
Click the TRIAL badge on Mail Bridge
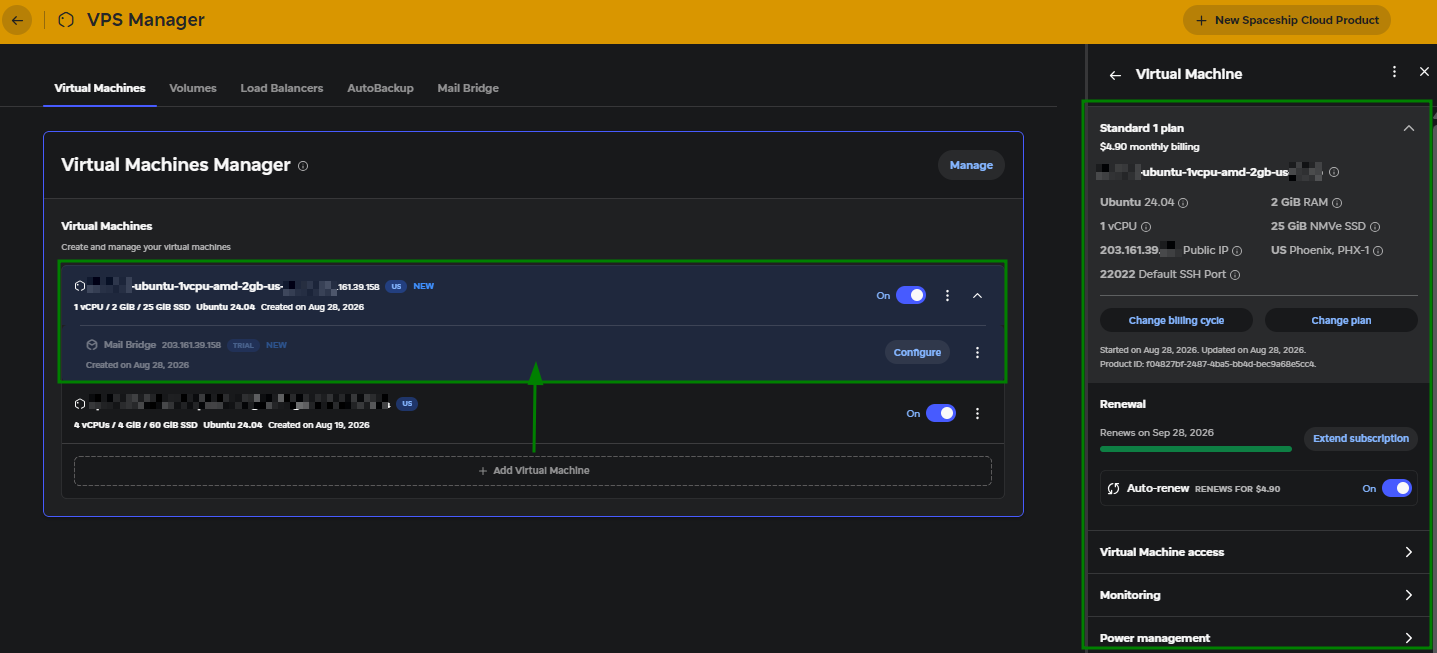coord(243,345)
